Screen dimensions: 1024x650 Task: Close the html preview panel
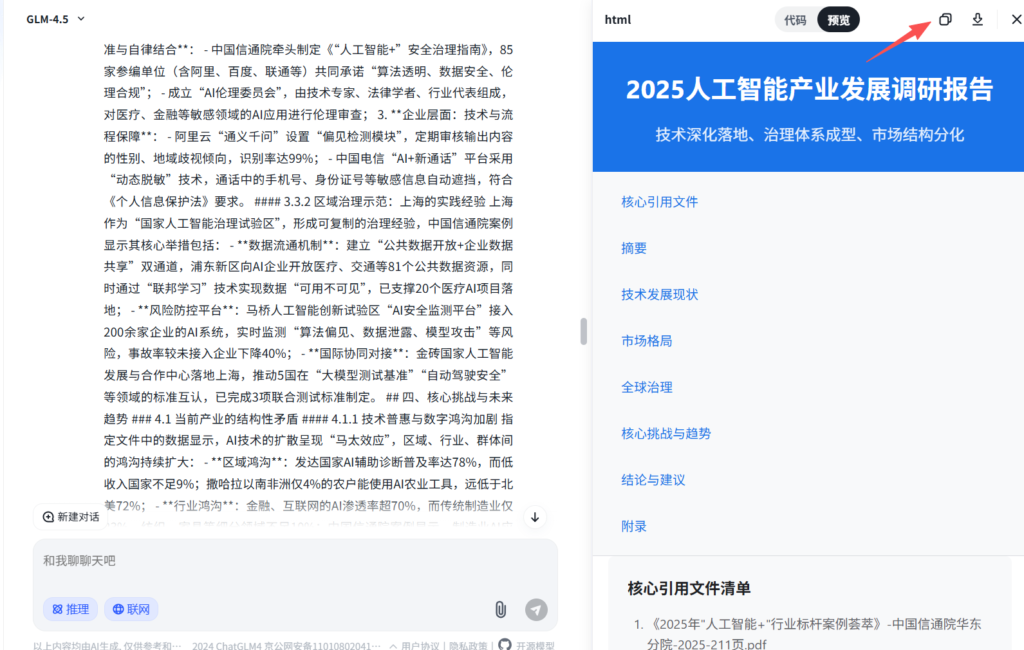point(1012,20)
